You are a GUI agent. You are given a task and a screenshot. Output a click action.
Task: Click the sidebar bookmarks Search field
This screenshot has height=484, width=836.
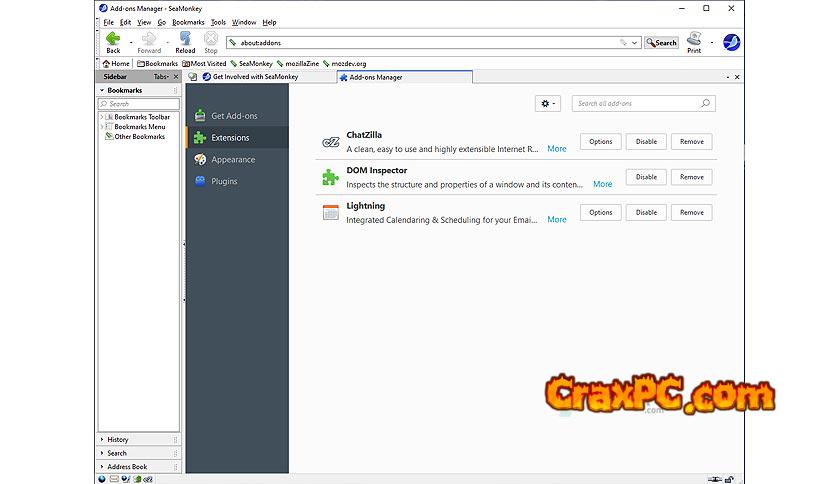pos(139,104)
